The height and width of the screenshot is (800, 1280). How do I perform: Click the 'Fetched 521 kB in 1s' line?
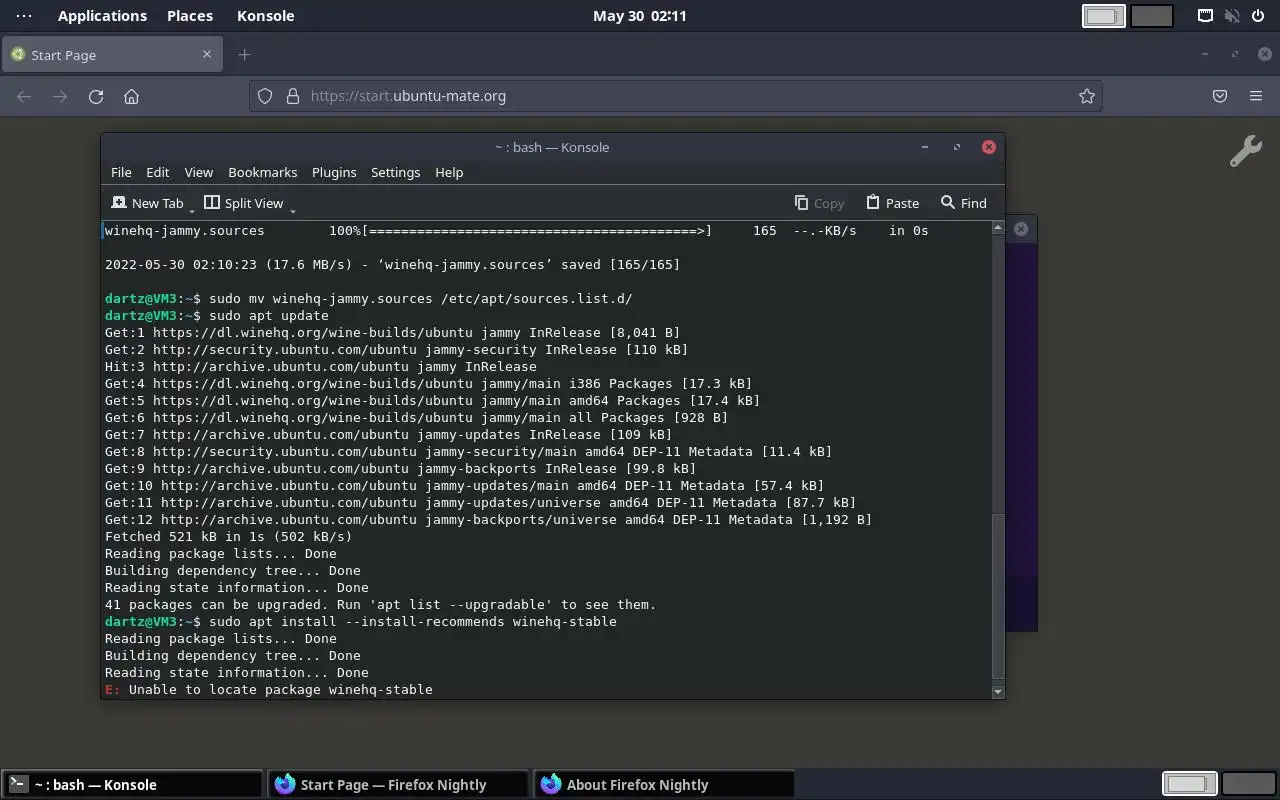tap(229, 537)
